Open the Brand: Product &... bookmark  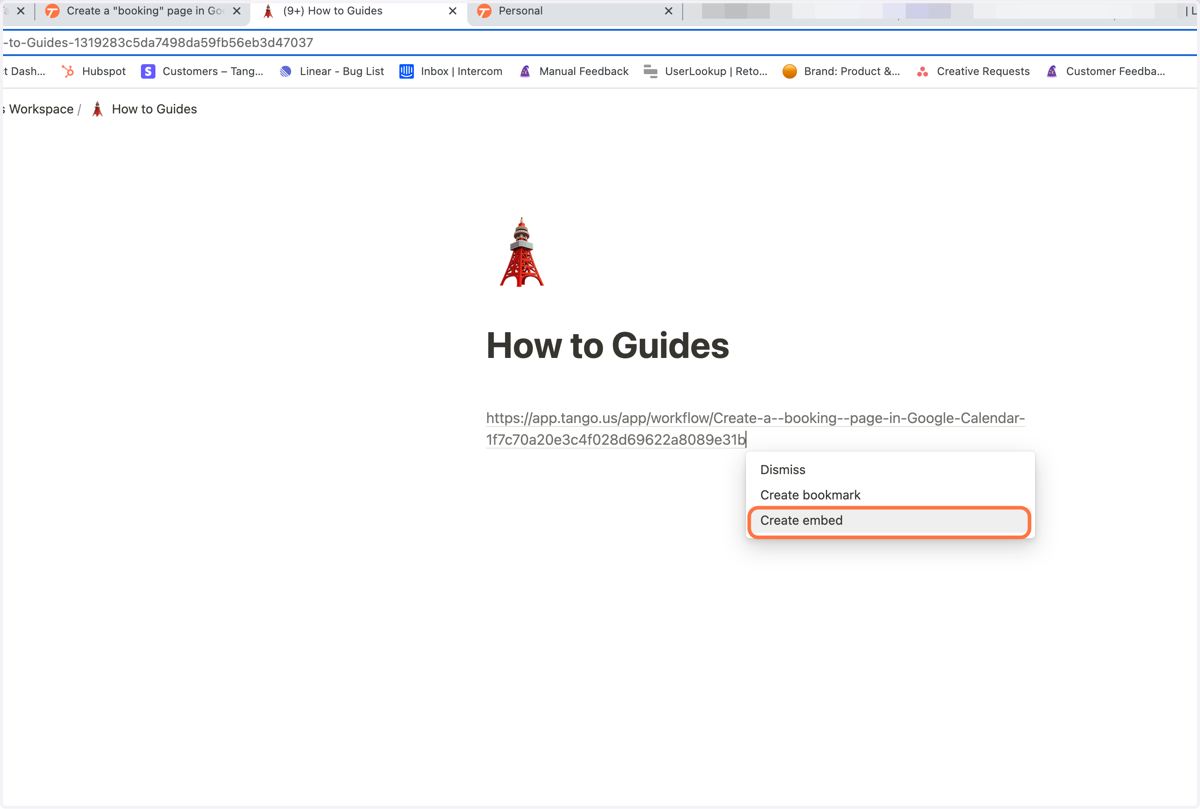click(840, 71)
